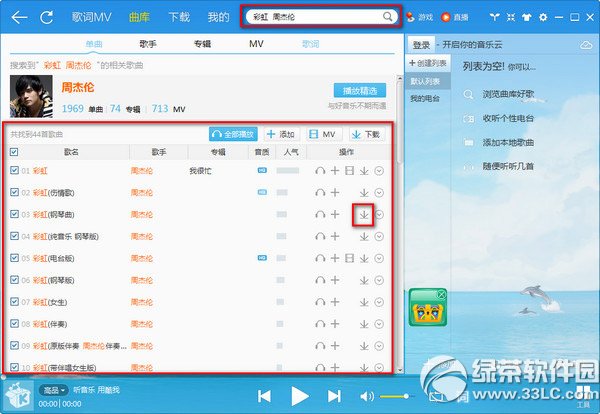Image resolution: width=600 pixels, height=414 pixels.
Task: Uncheck song 08 彩虹(伴奏) checkbox
Action: 14,324
